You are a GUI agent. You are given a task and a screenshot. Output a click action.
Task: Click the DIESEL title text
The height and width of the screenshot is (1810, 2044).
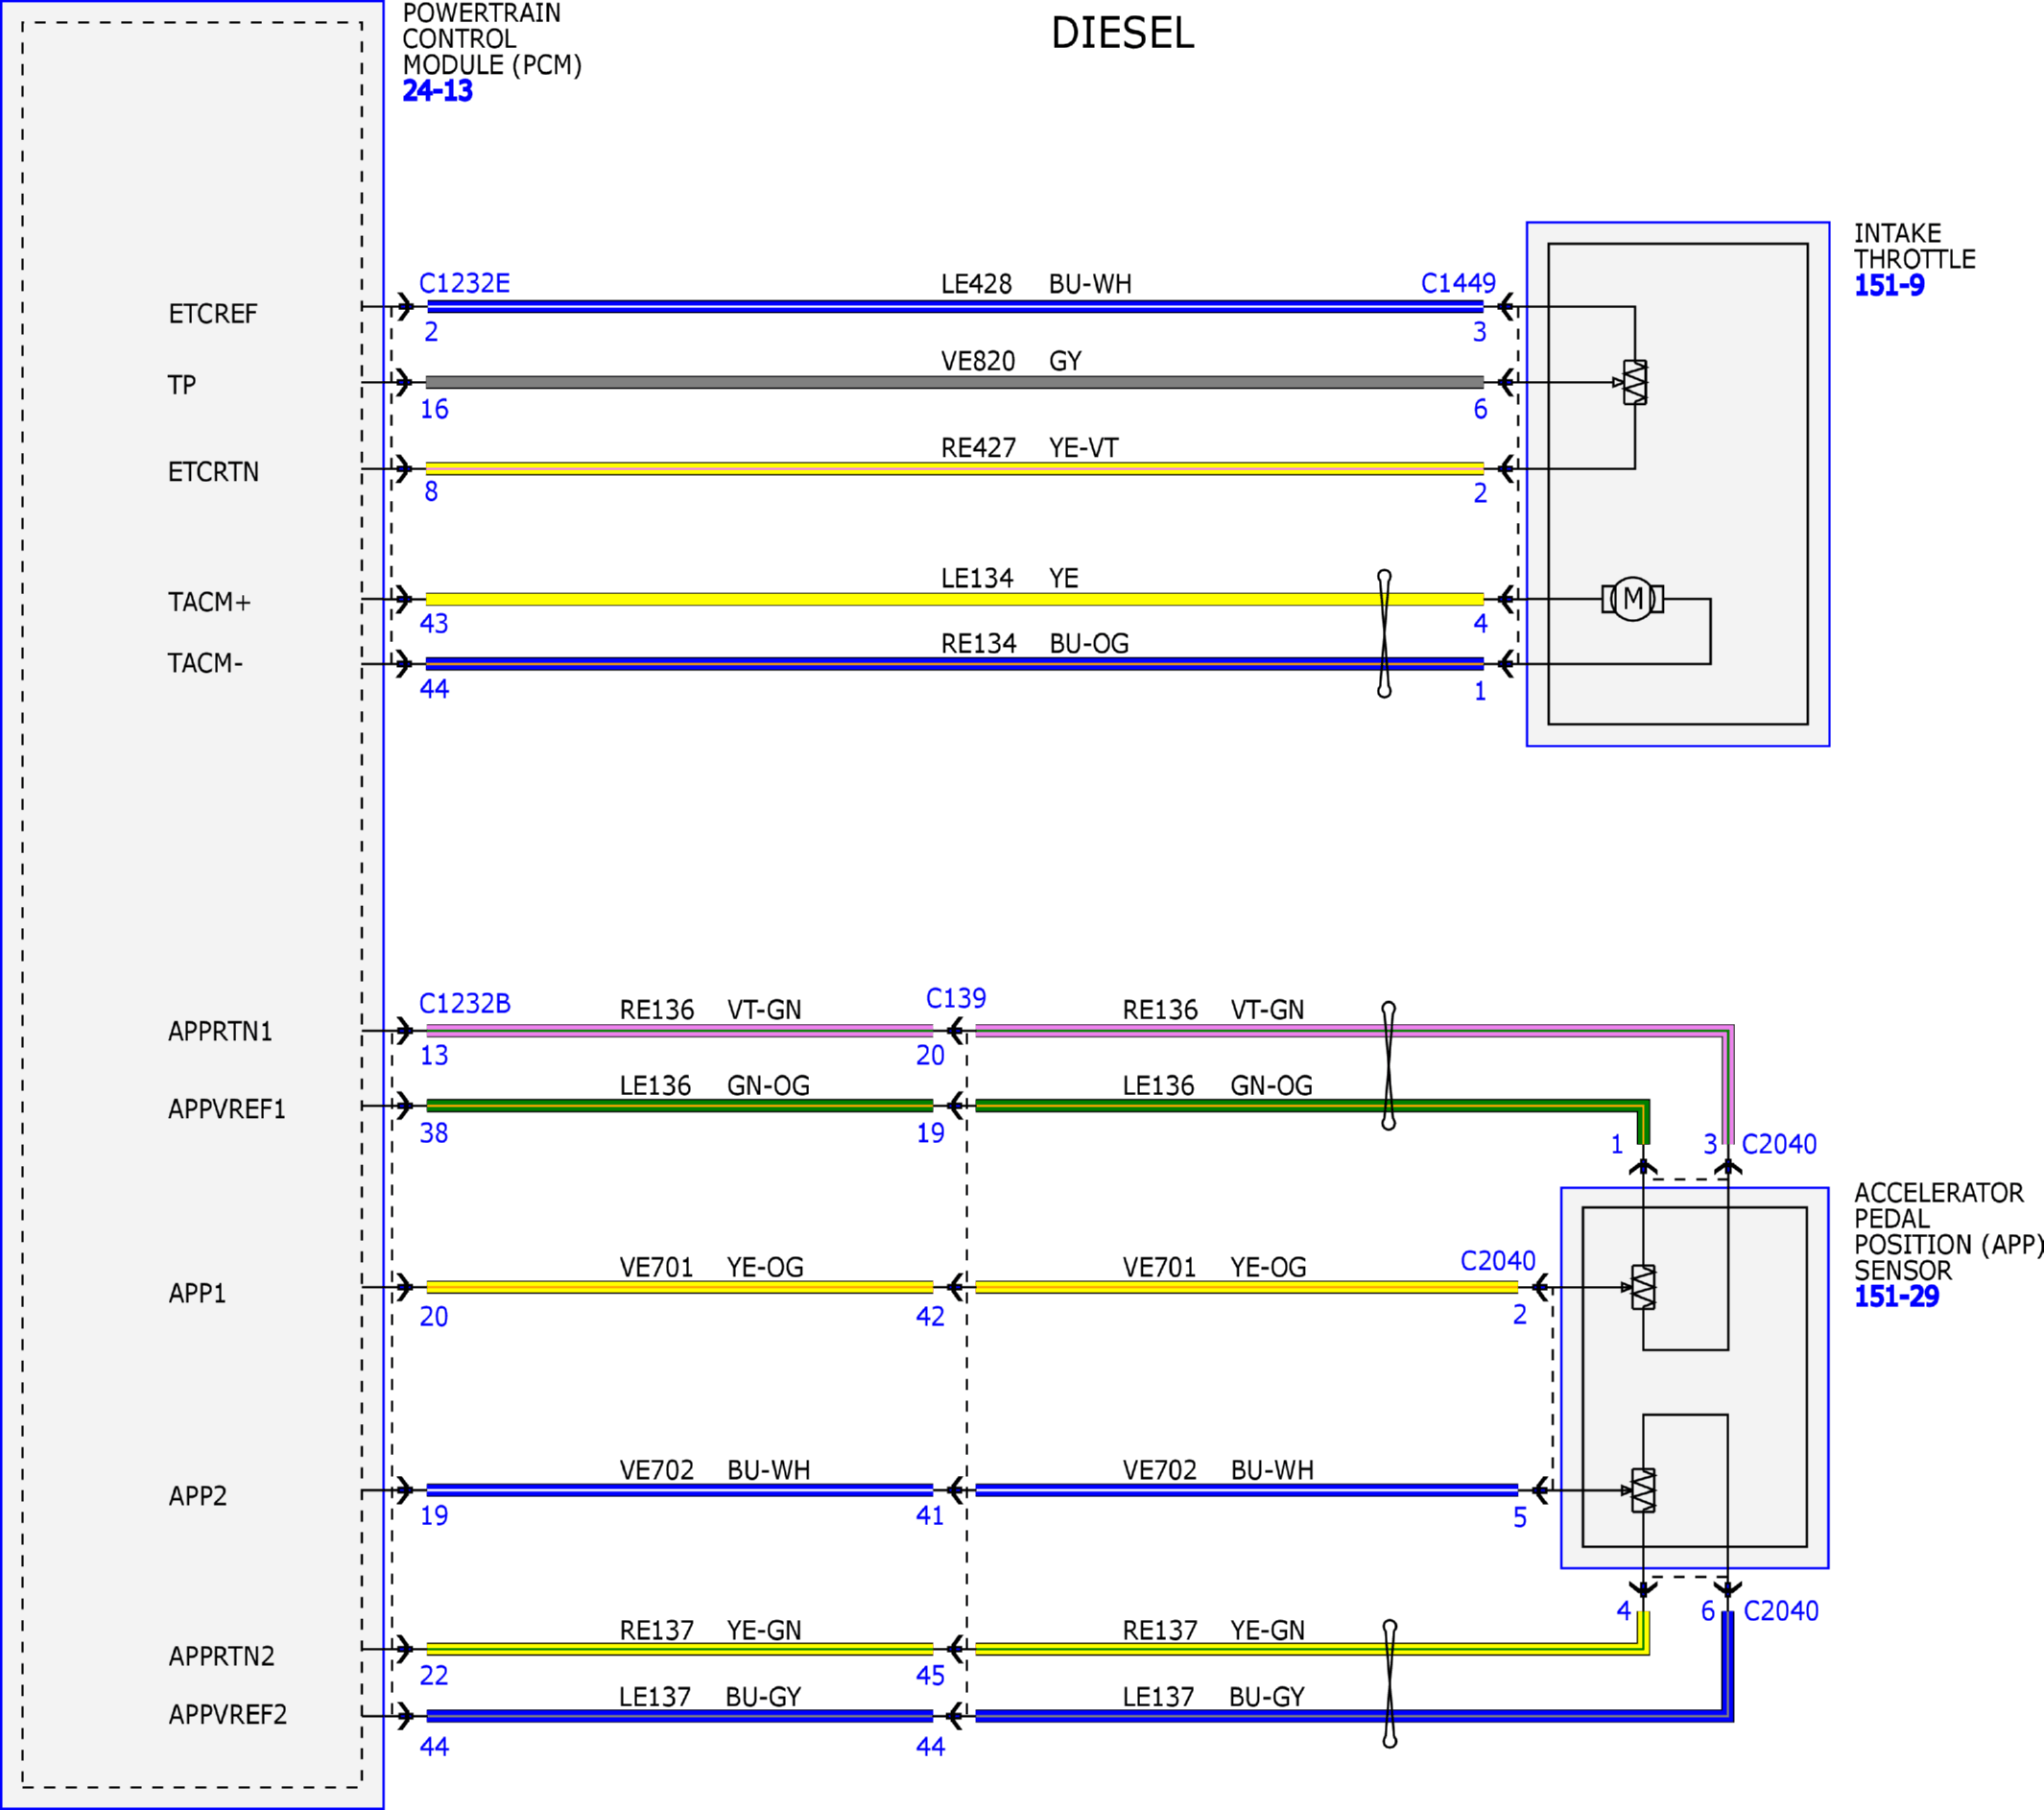click(x=1122, y=33)
